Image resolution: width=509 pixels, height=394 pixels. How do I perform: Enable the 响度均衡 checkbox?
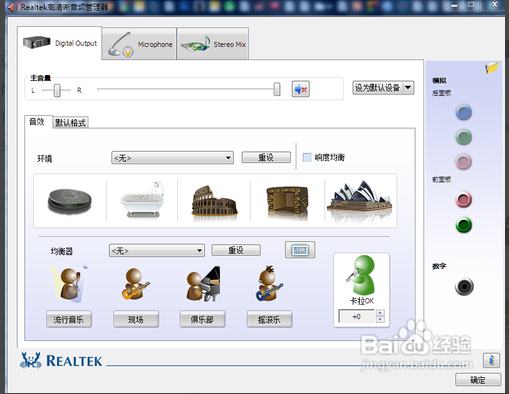[x=307, y=157]
